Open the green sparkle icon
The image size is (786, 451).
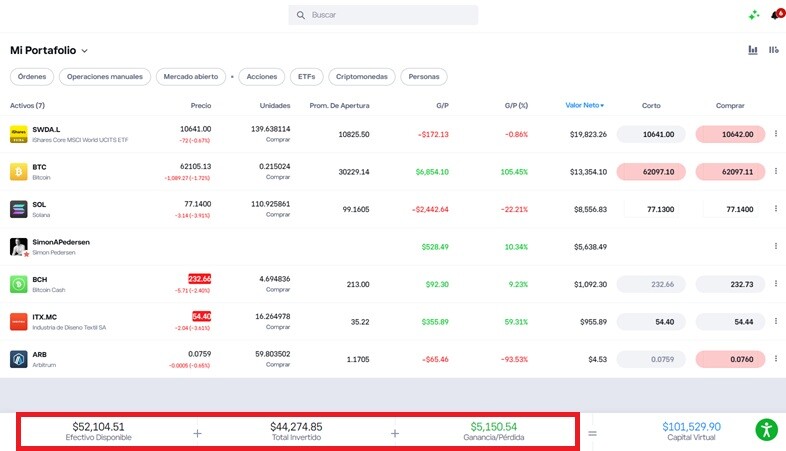coord(753,15)
